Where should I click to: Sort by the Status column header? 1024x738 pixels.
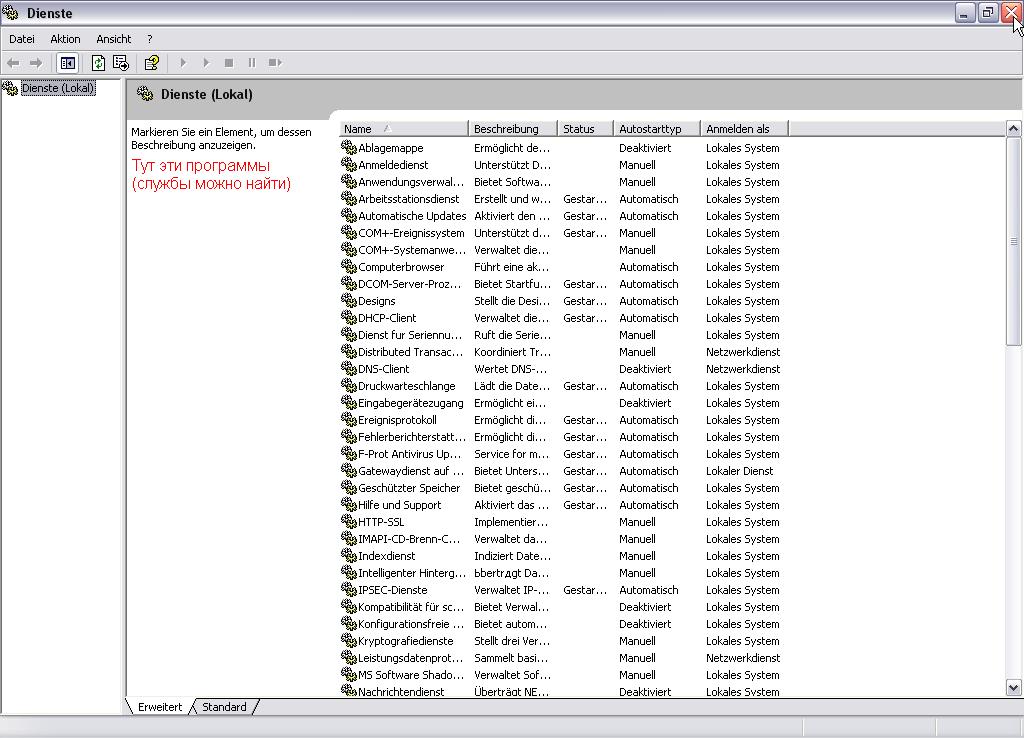point(585,129)
